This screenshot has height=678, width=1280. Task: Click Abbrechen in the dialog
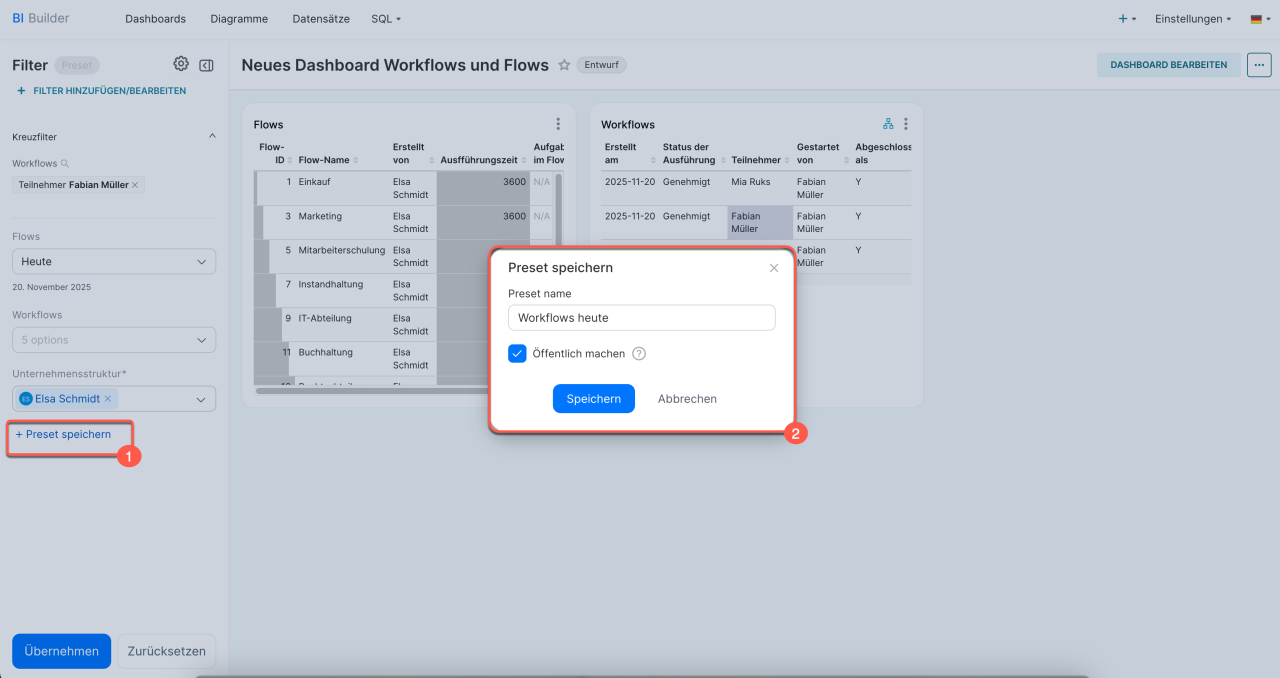[687, 398]
